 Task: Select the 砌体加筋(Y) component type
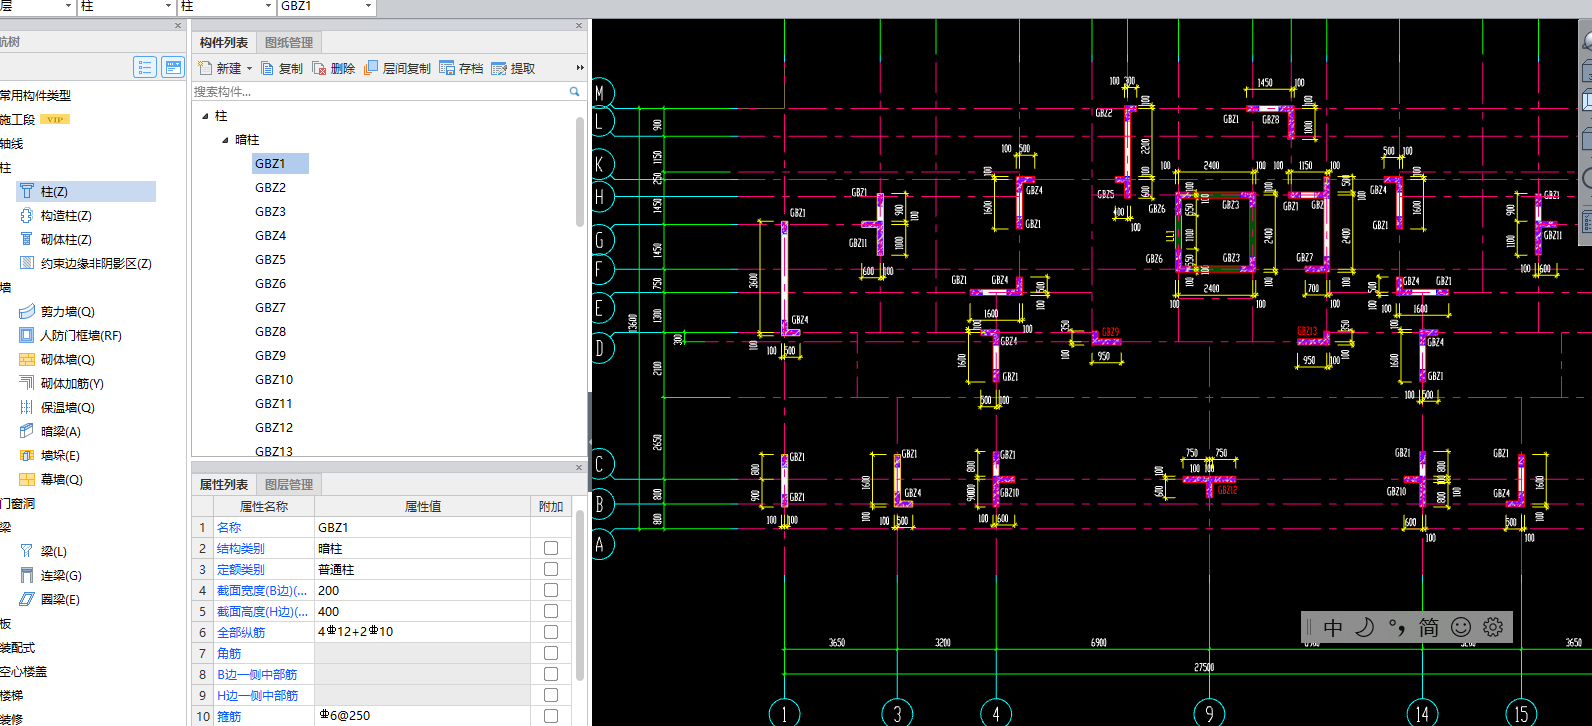pos(62,383)
